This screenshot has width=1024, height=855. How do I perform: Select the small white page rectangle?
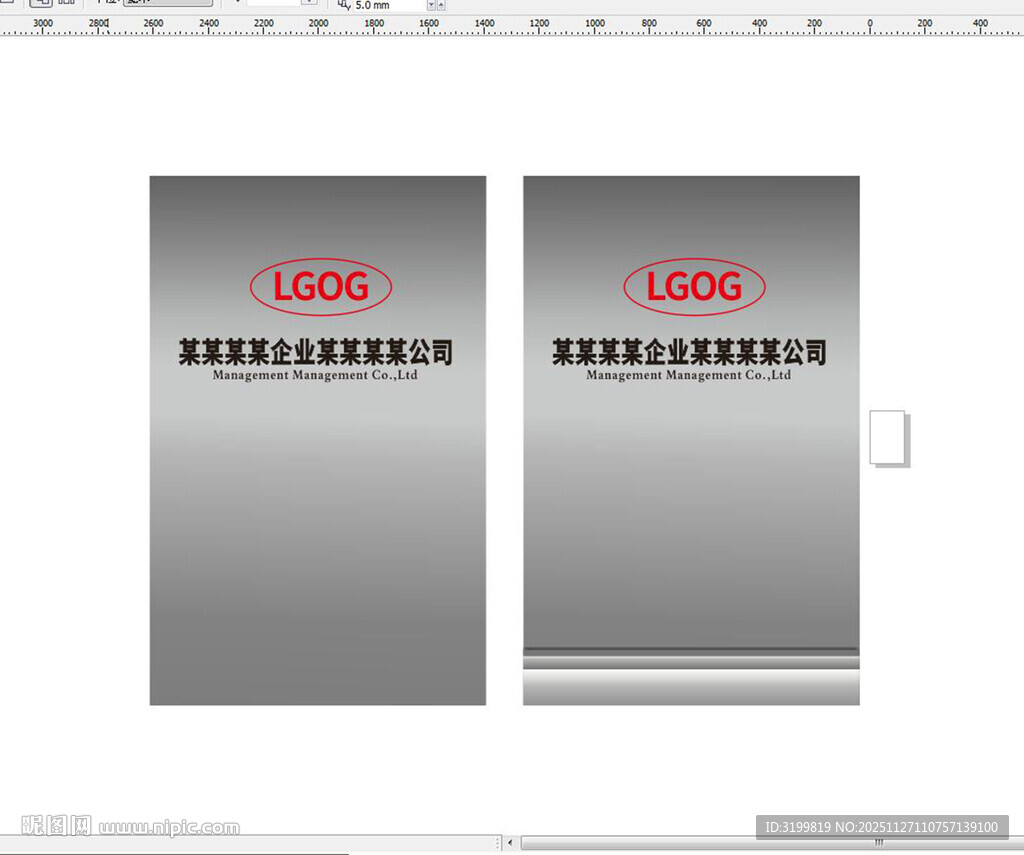pyautogui.click(x=886, y=437)
